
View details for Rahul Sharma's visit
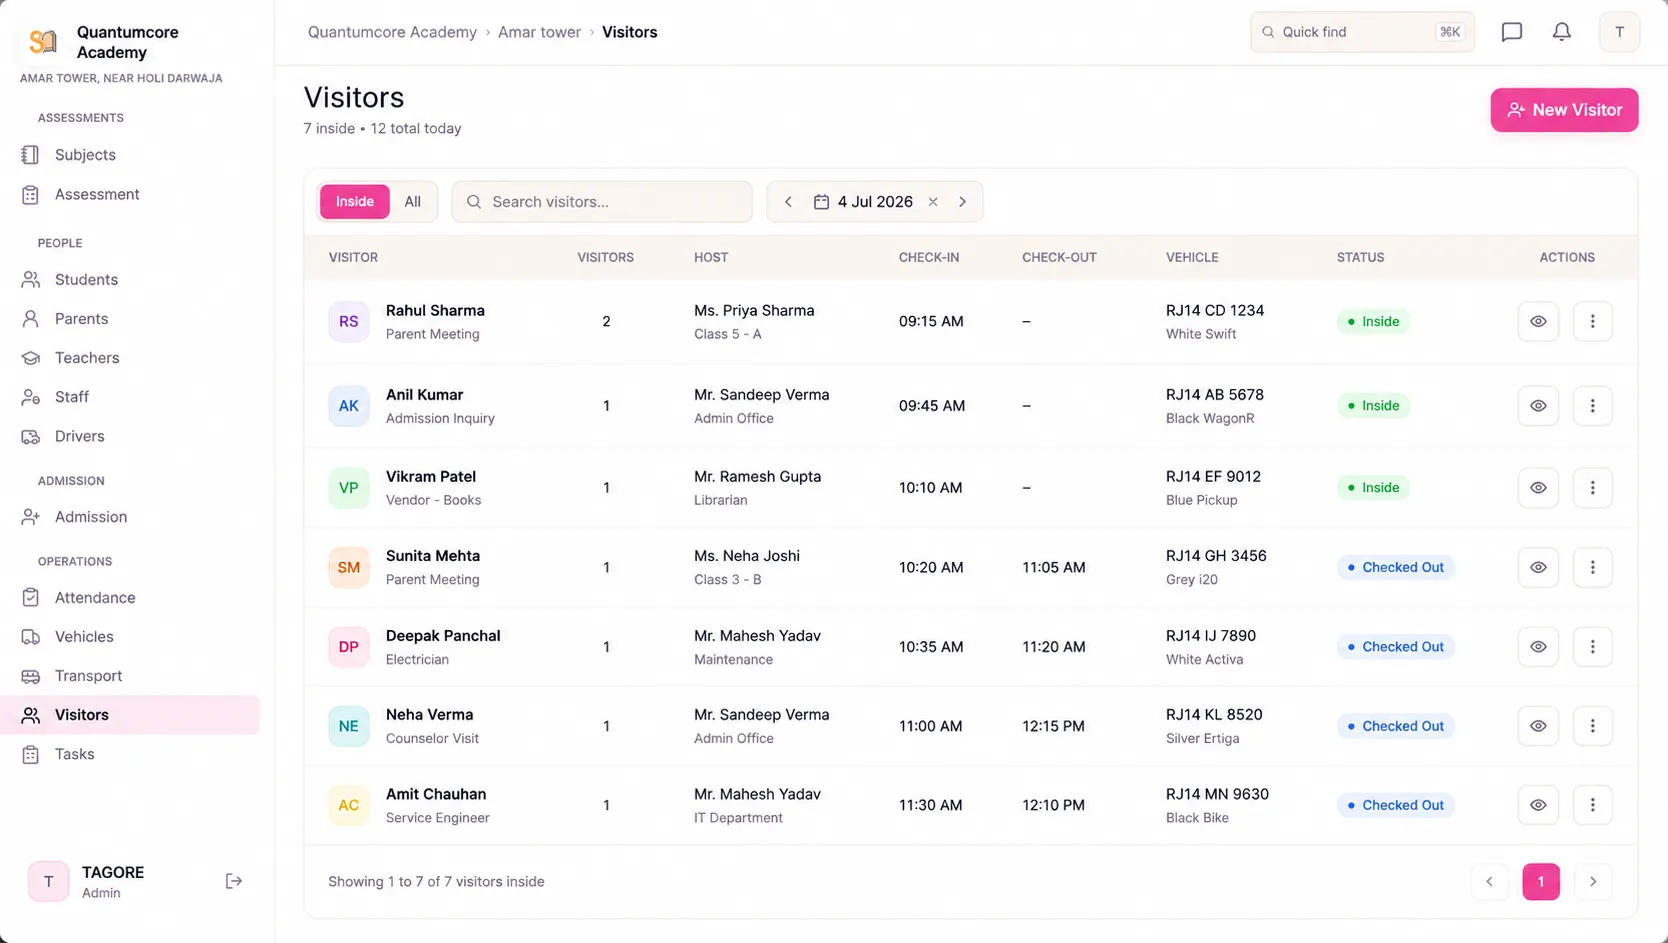click(x=1538, y=322)
